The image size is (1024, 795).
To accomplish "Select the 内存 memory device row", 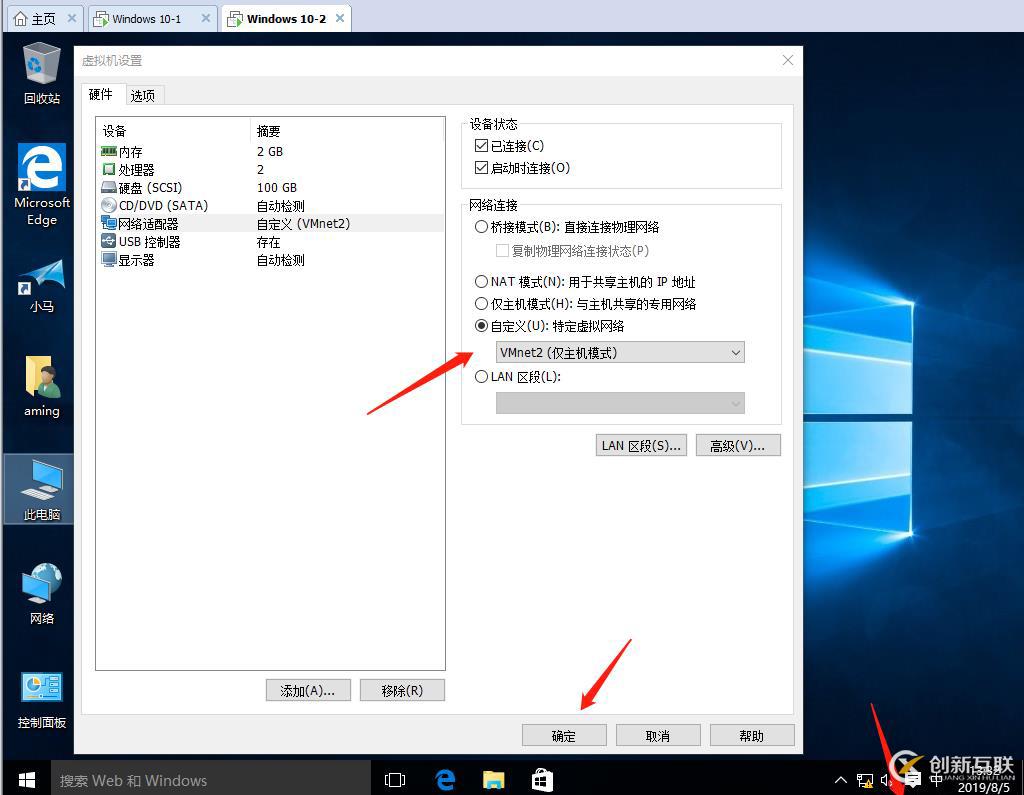I will click(272, 152).
